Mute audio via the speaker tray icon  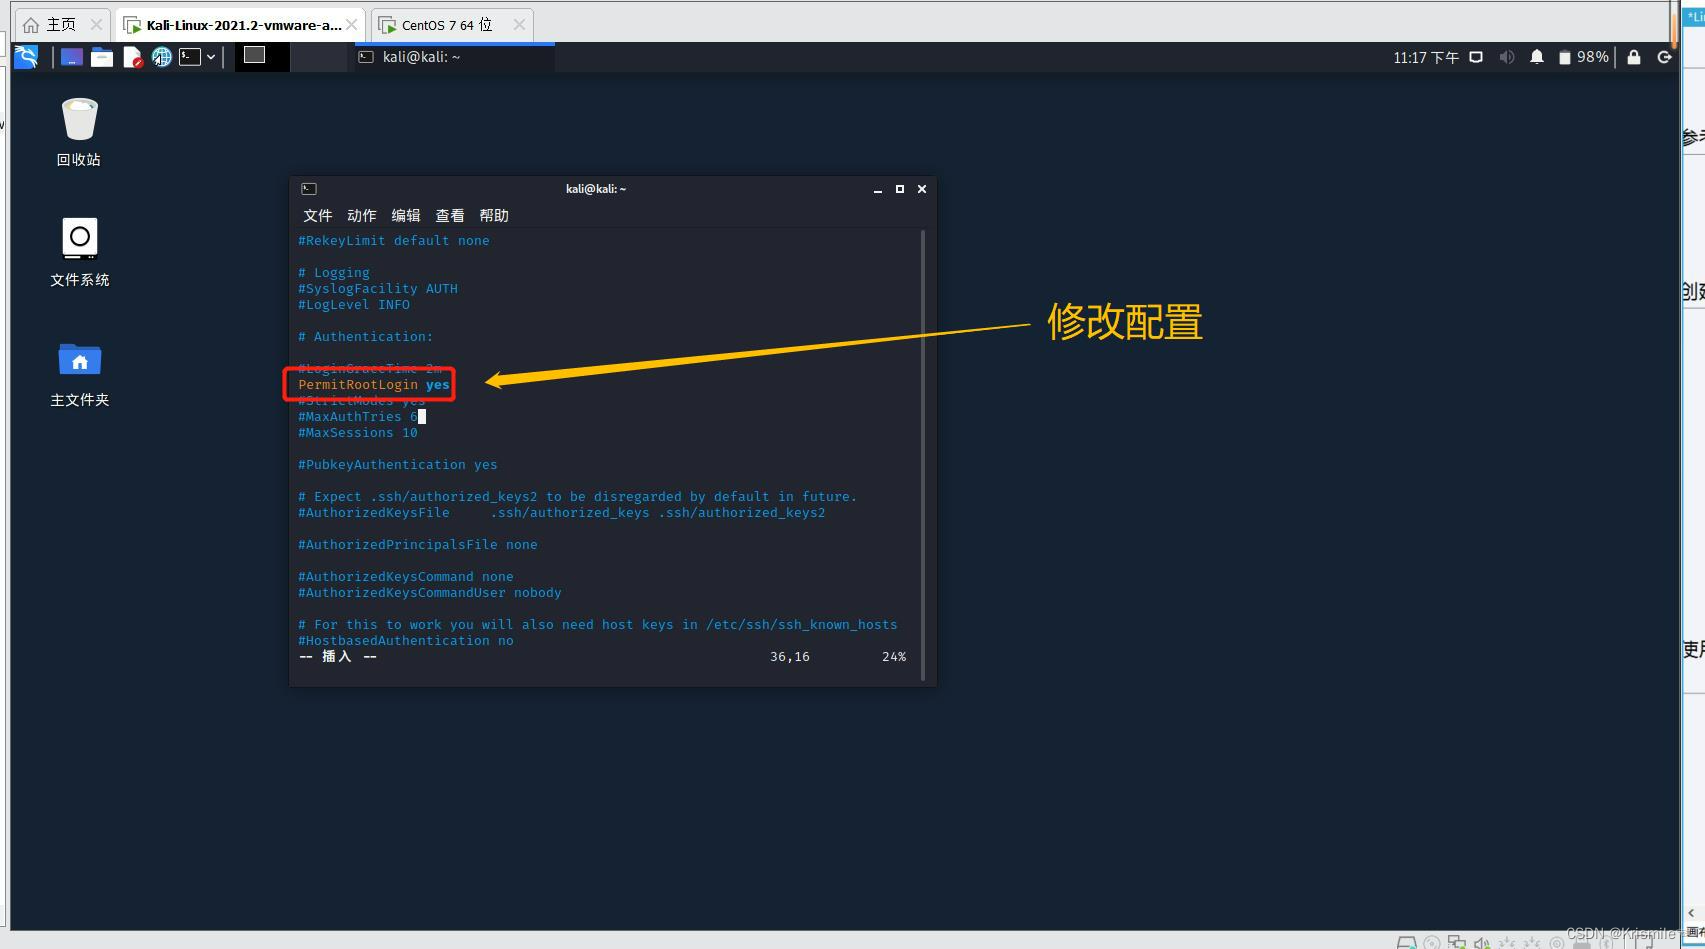(1506, 57)
